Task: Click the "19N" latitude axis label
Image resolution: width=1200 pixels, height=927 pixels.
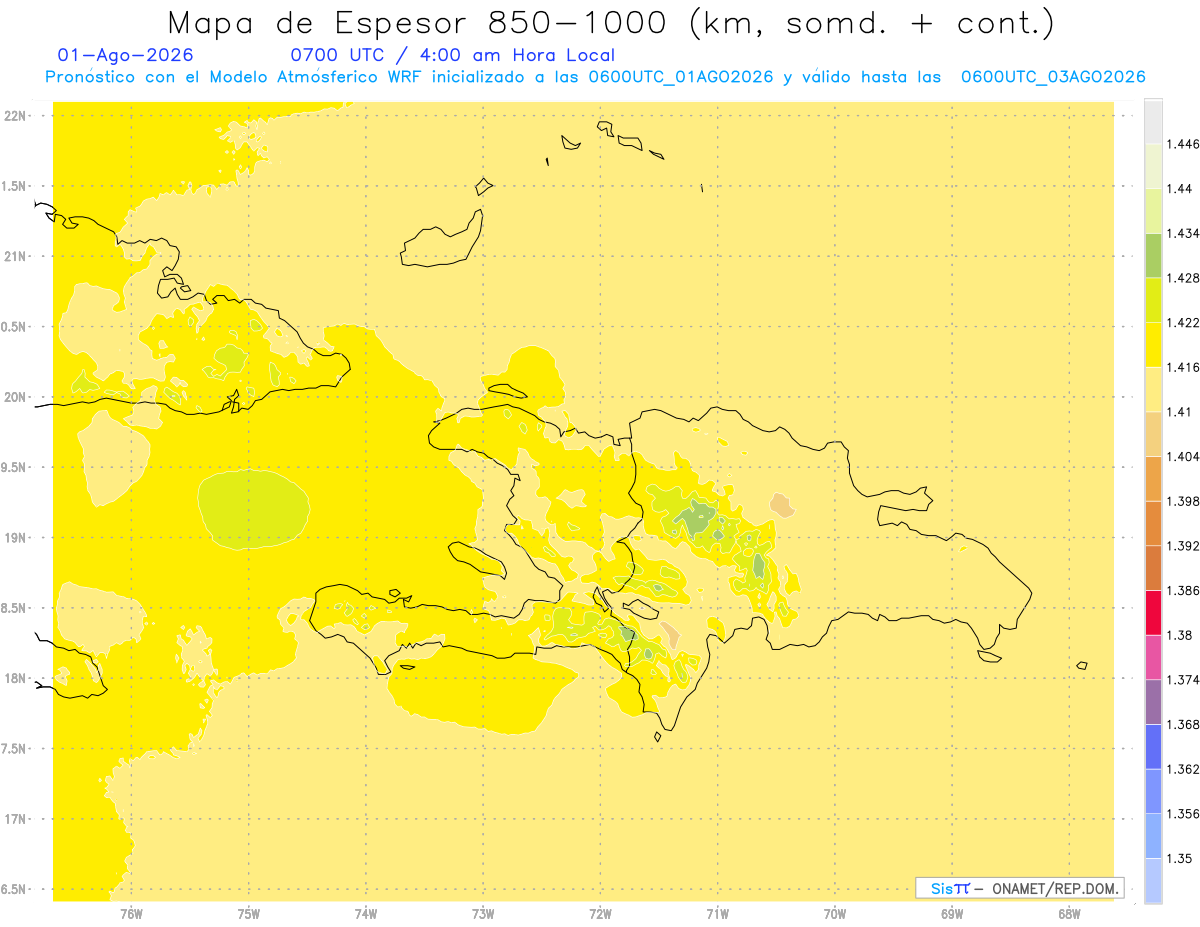Action: (16, 538)
